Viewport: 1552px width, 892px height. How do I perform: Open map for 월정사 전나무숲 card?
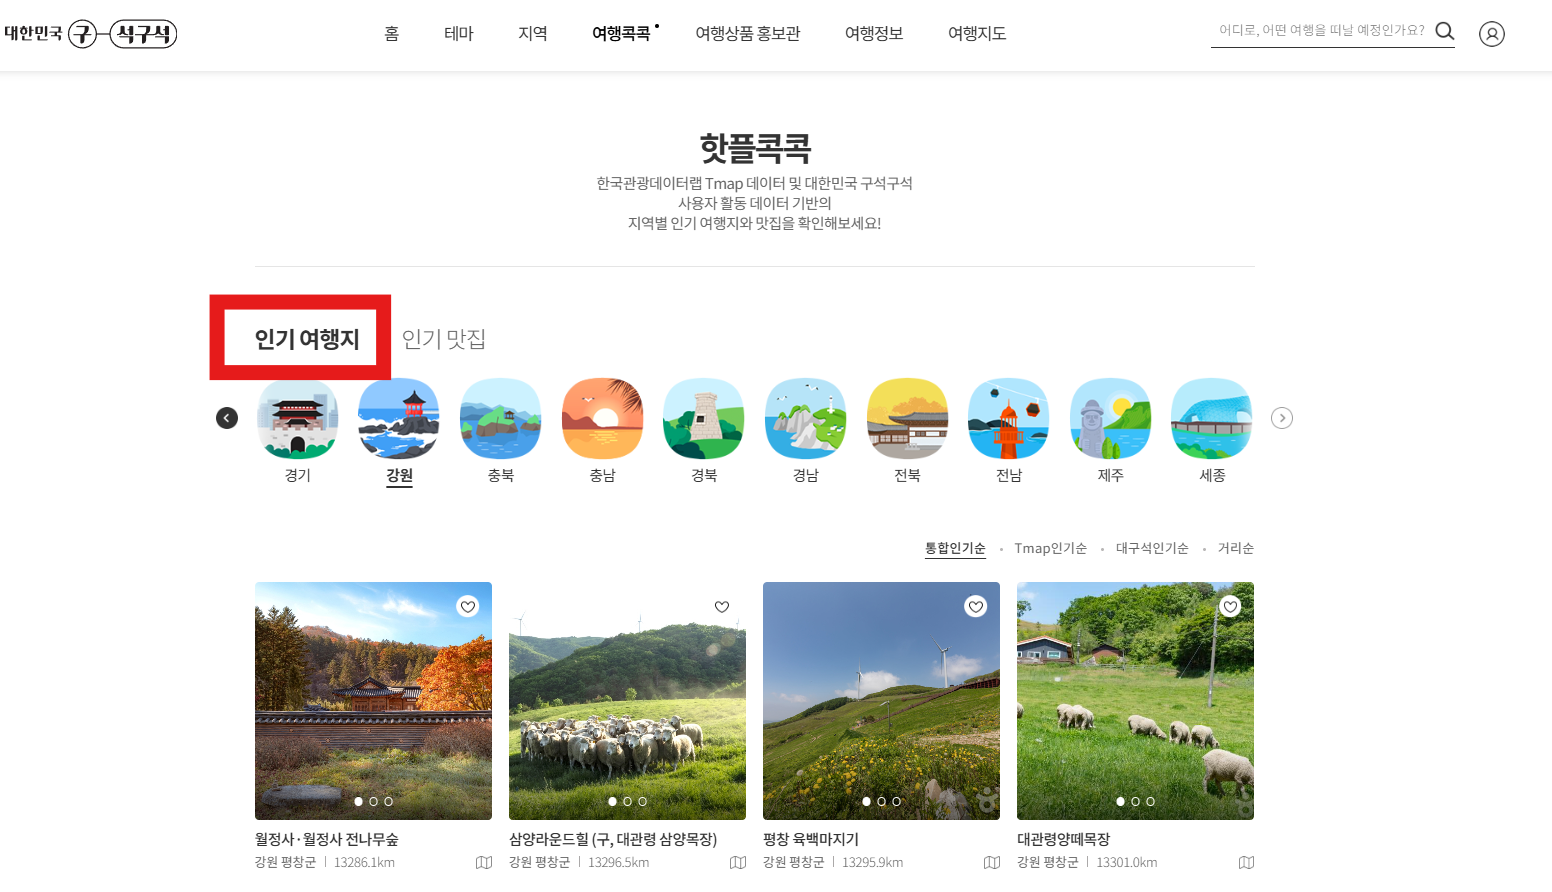tap(484, 862)
